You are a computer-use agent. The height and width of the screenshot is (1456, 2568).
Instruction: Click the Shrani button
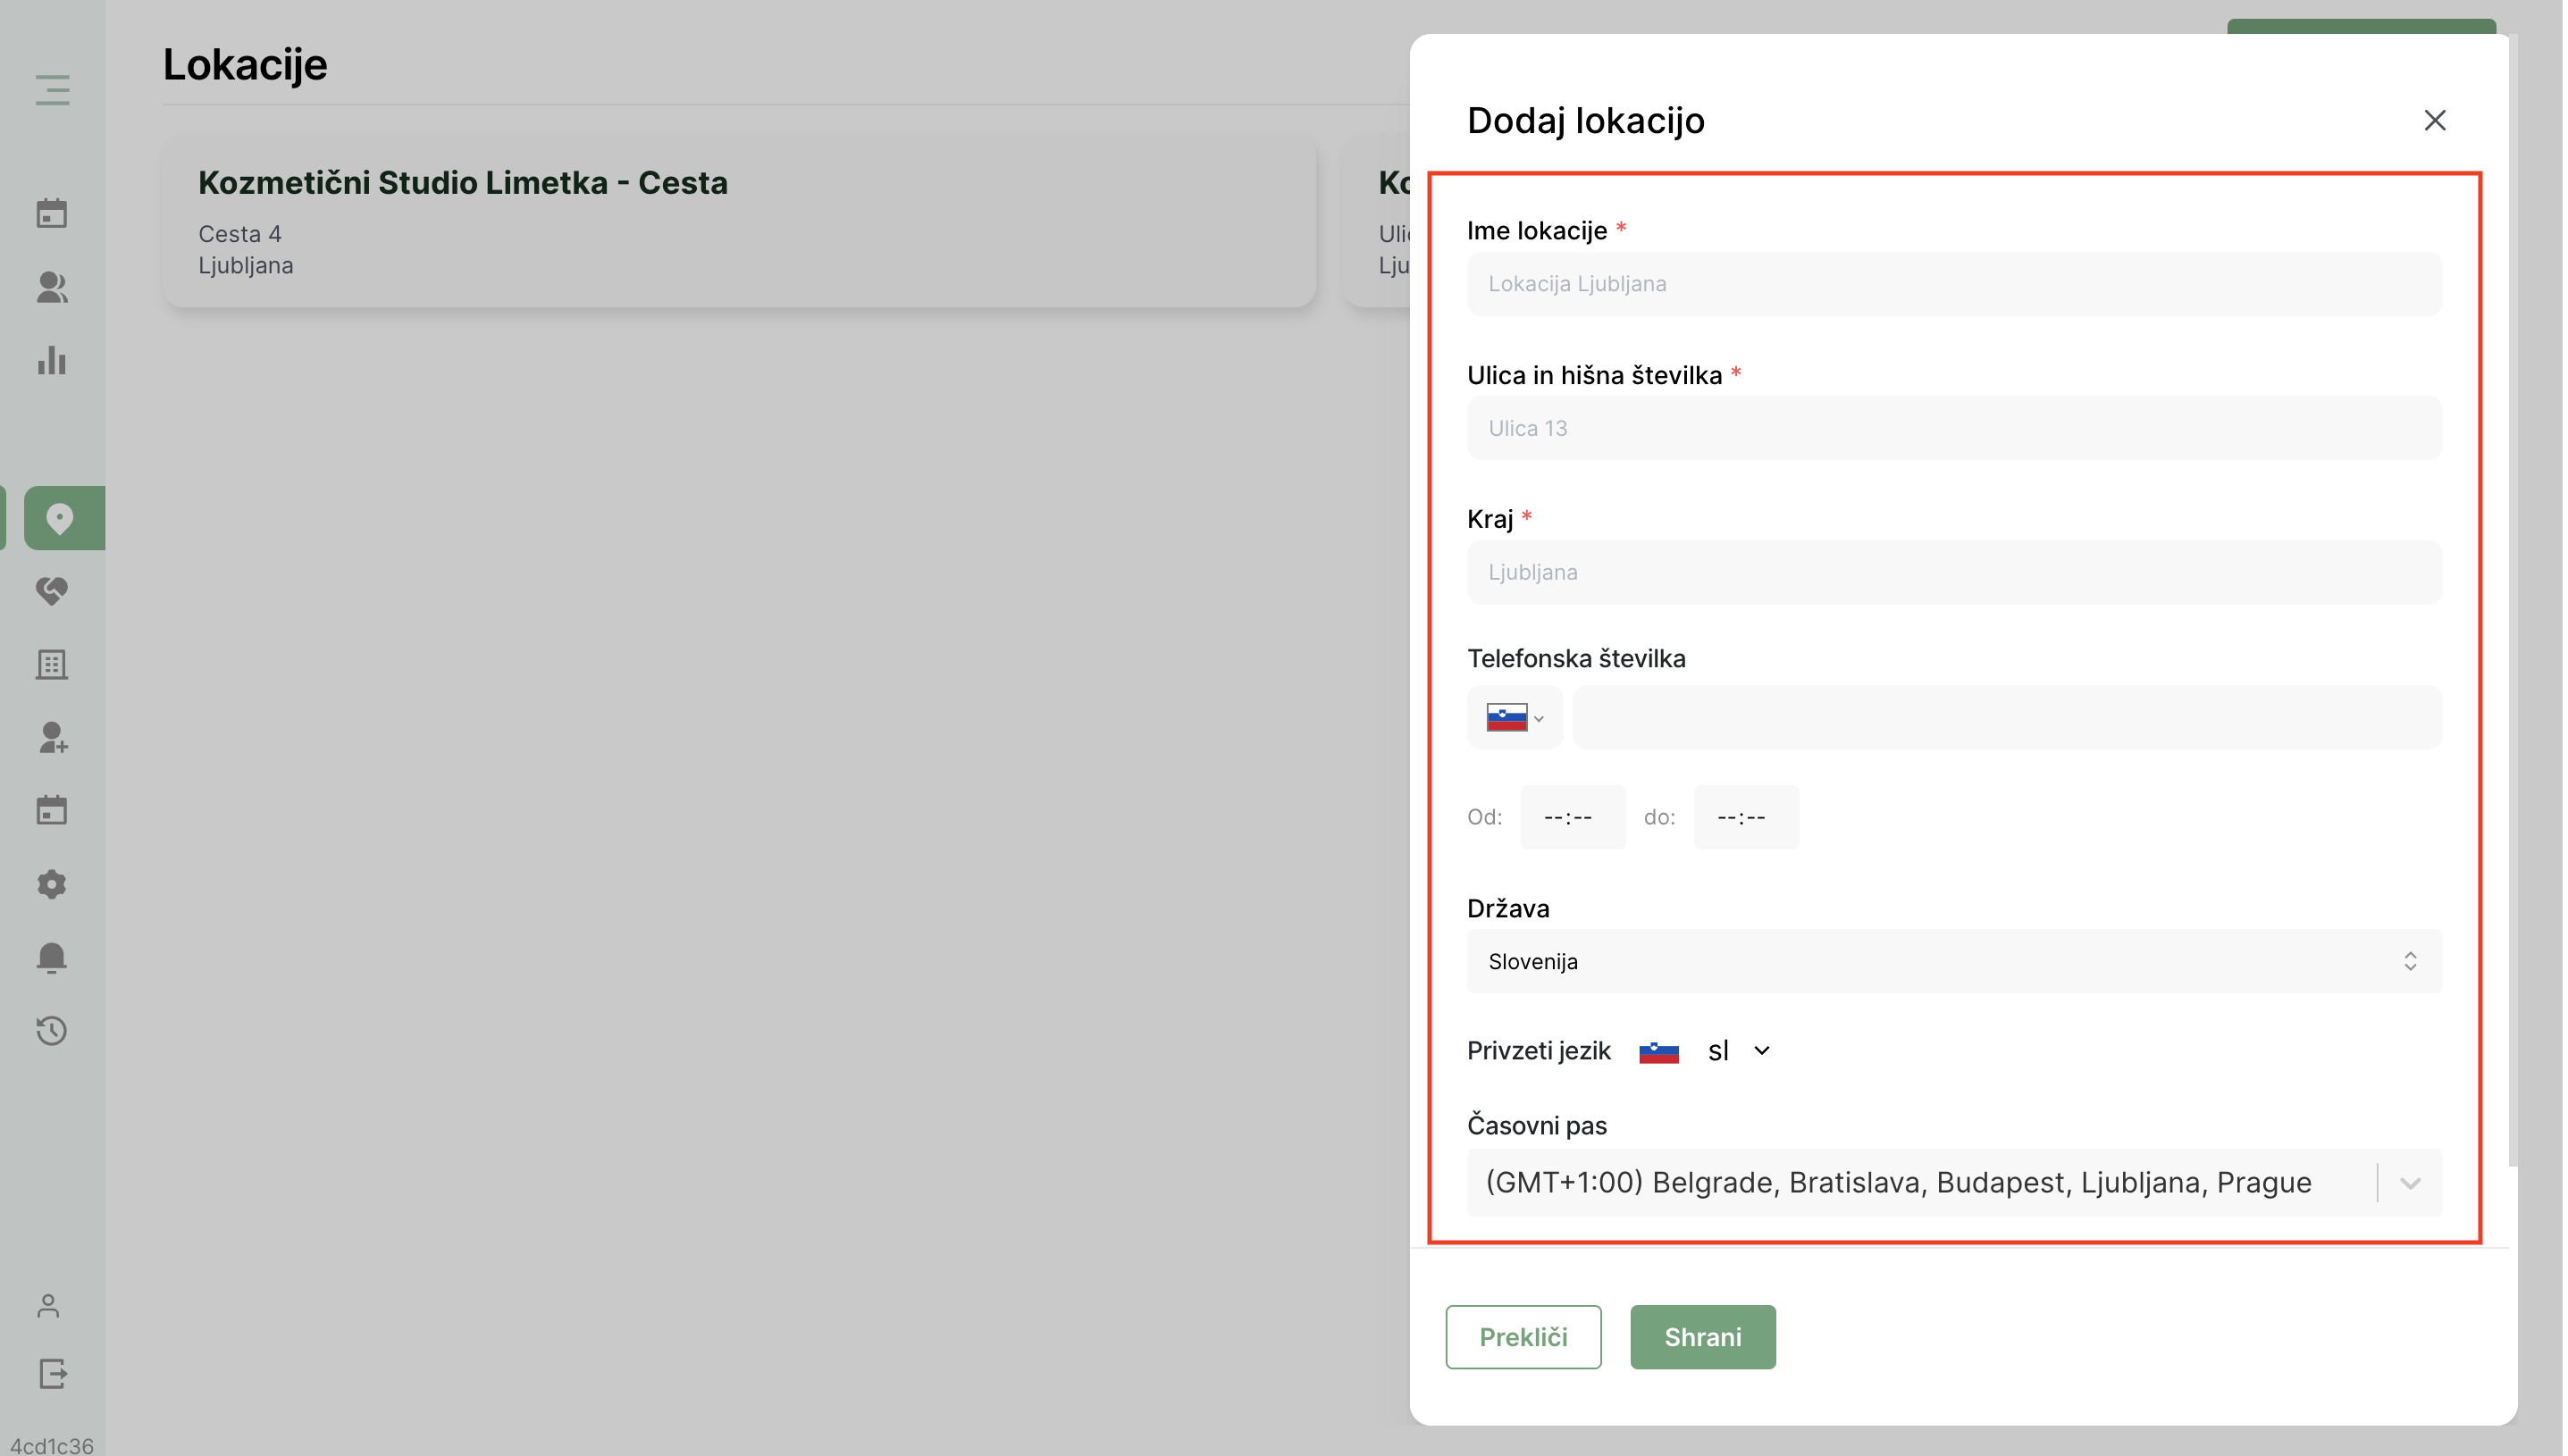pos(1703,1338)
